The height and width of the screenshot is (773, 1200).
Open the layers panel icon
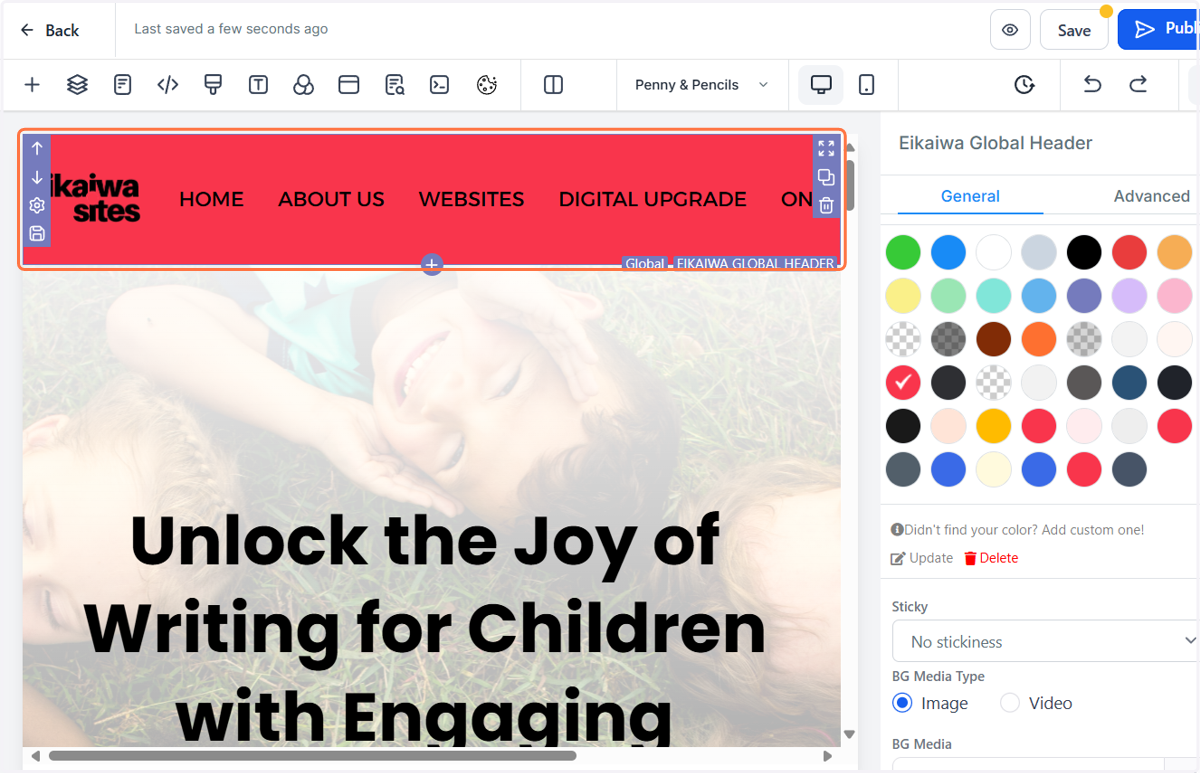pyautogui.click(x=77, y=85)
